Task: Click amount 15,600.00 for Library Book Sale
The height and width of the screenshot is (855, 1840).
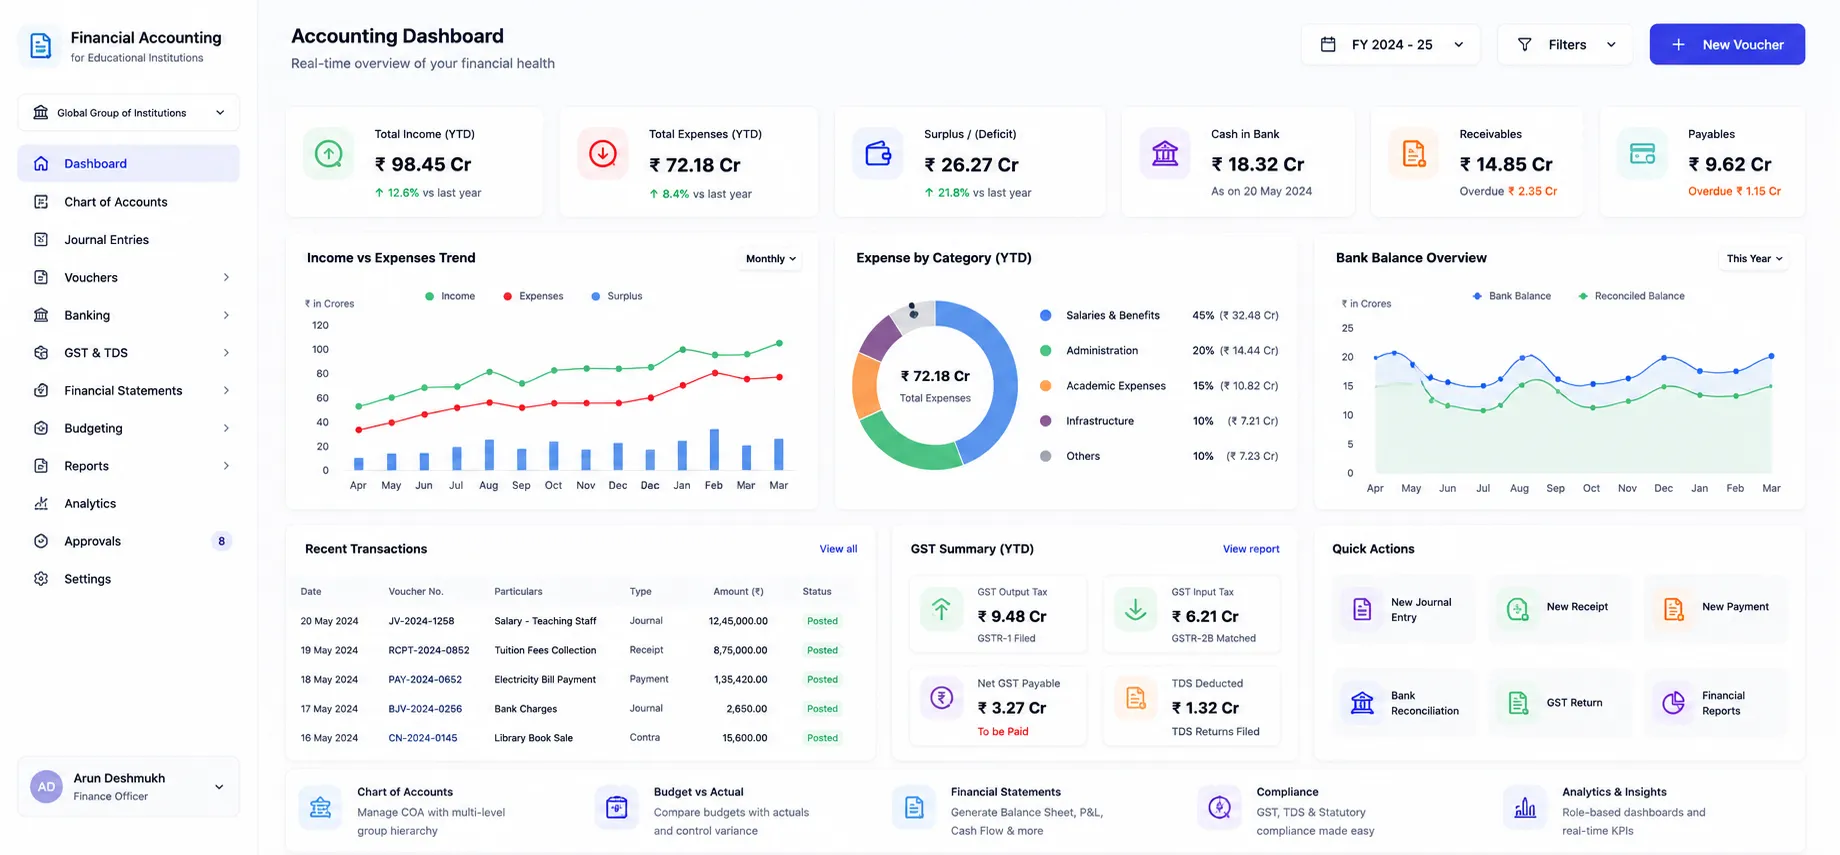Action: [x=745, y=738]
